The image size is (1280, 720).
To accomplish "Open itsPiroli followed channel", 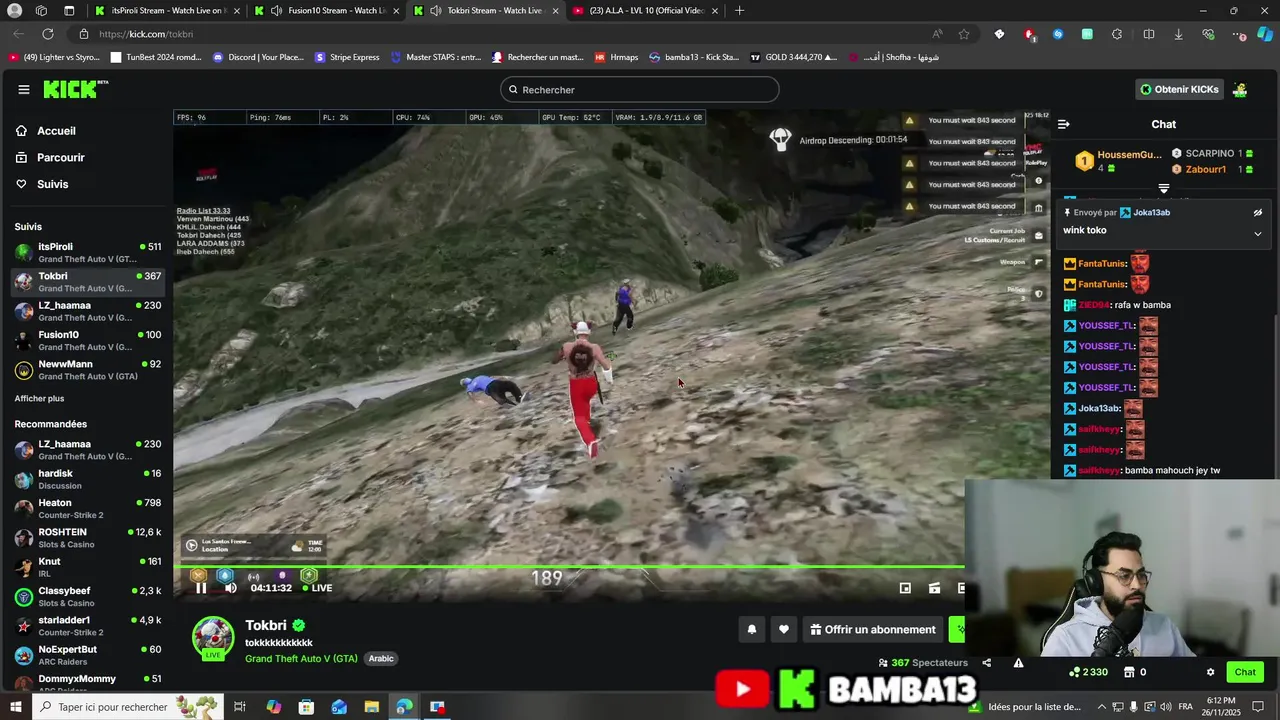I will pyautogui.click(x=88, y=252).
